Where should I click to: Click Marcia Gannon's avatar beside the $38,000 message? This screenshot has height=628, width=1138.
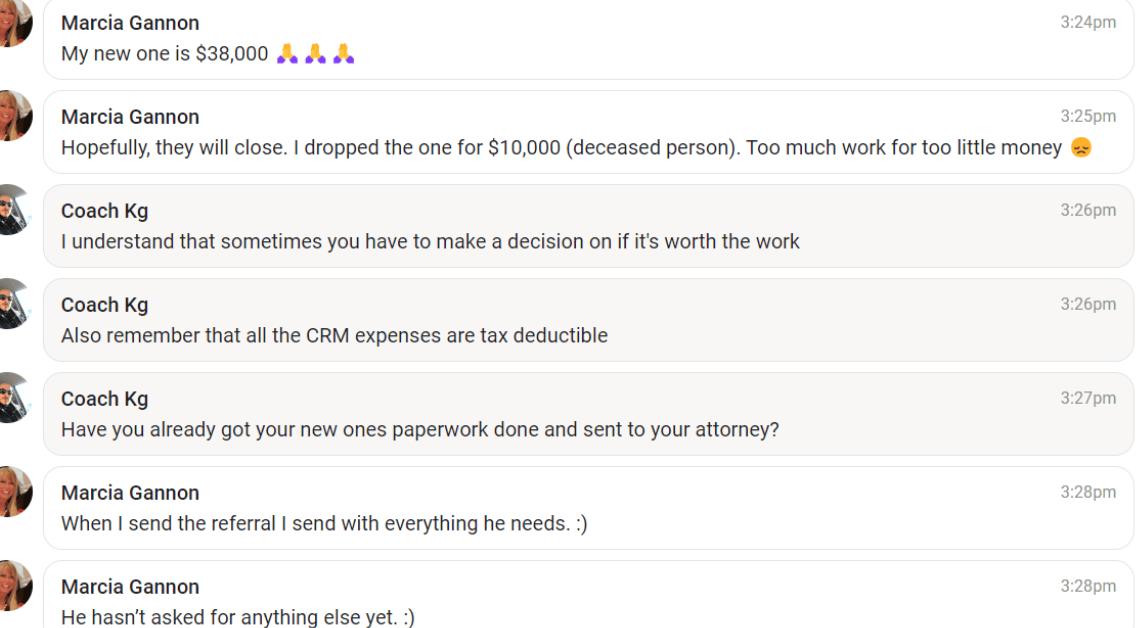(x=14, y=24)
